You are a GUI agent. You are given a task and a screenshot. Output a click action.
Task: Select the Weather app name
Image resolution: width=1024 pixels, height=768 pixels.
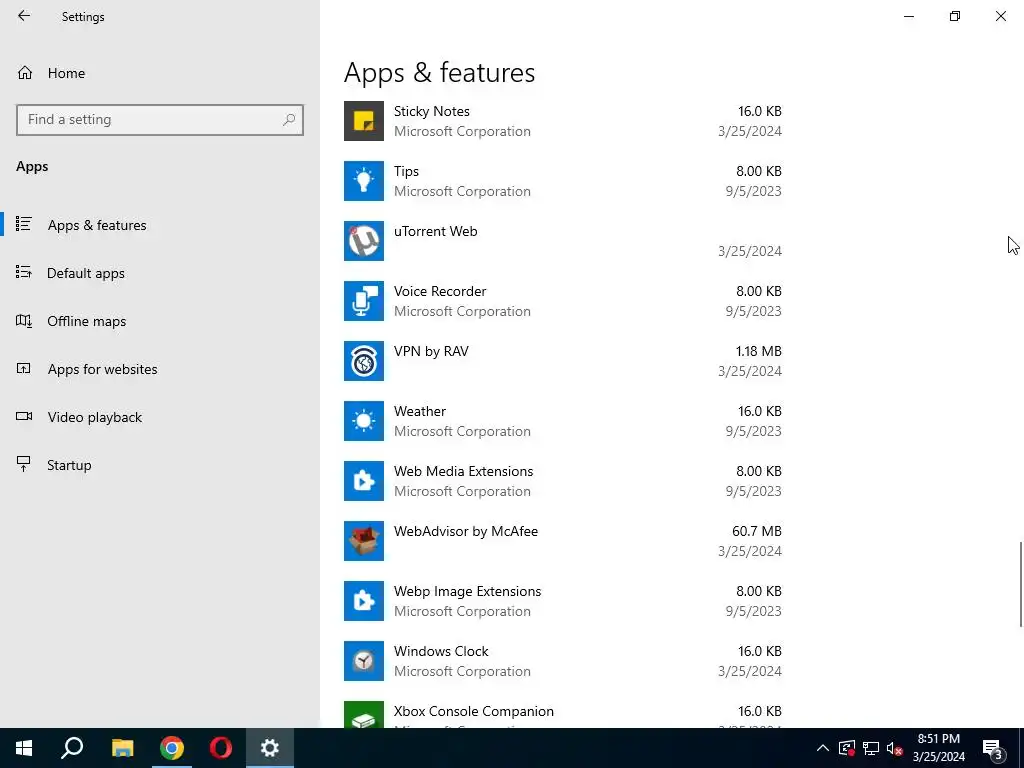[420, 411]
